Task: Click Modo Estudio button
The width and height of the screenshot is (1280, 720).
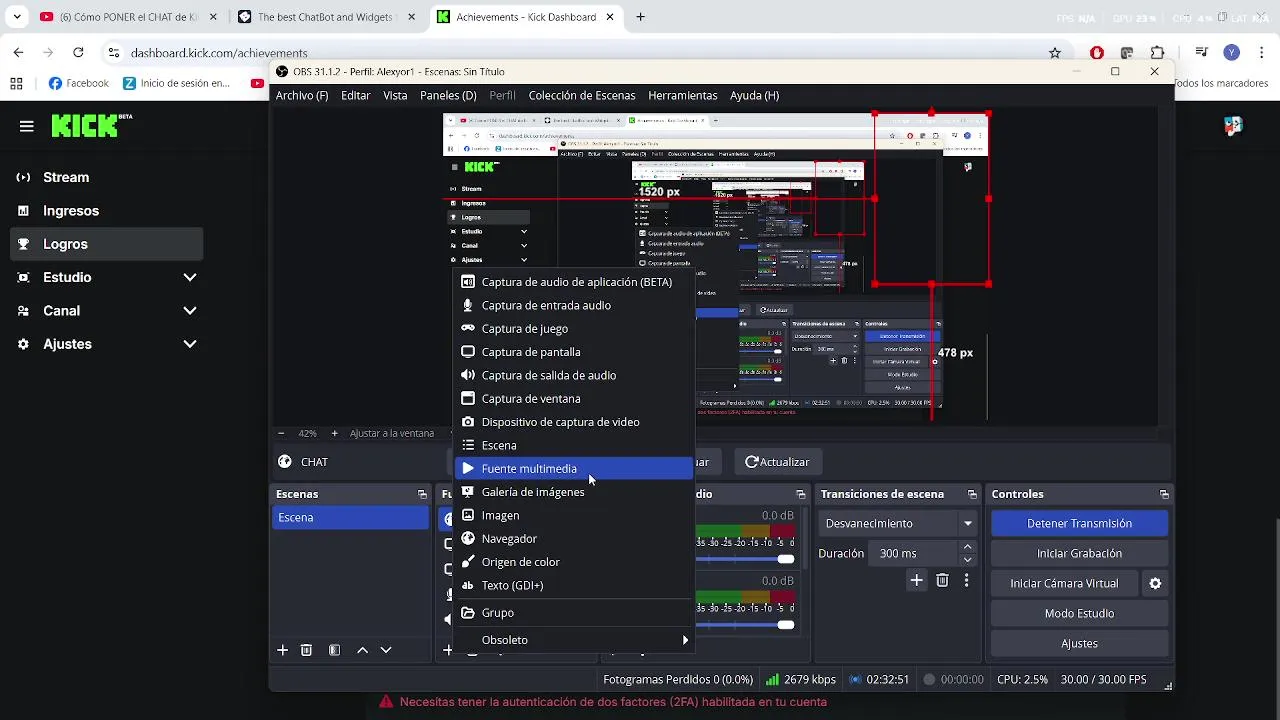Action: (x=1079, y=613)
